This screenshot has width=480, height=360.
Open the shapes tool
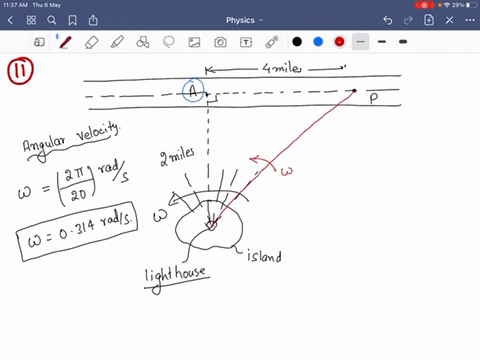pos(143,42)
